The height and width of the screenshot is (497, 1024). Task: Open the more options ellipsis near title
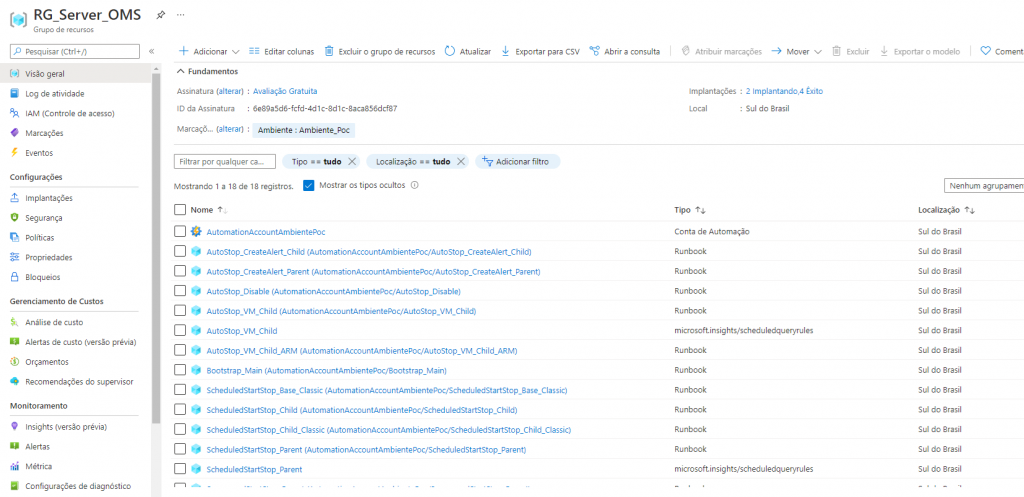181,14
